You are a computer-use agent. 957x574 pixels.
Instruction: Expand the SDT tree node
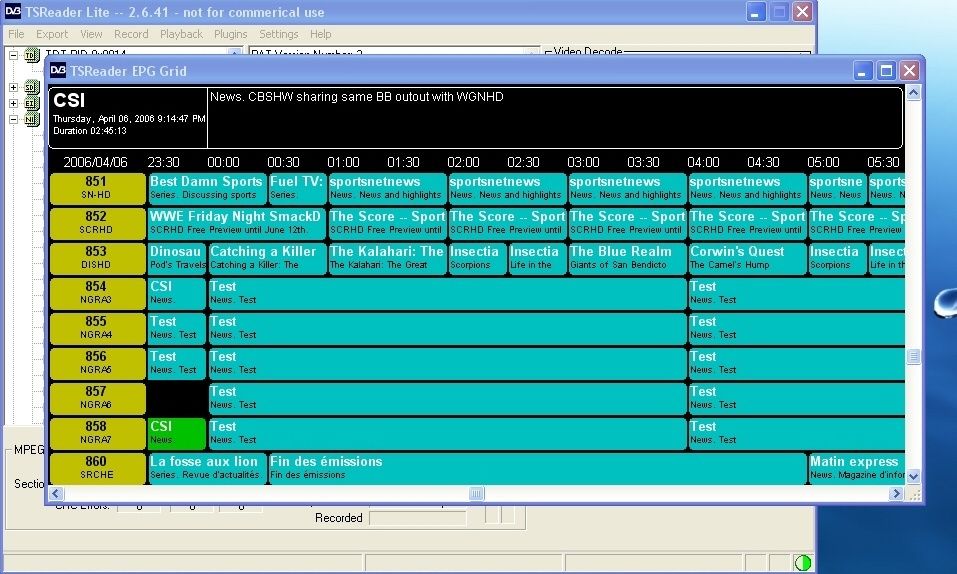pos(13,87)
